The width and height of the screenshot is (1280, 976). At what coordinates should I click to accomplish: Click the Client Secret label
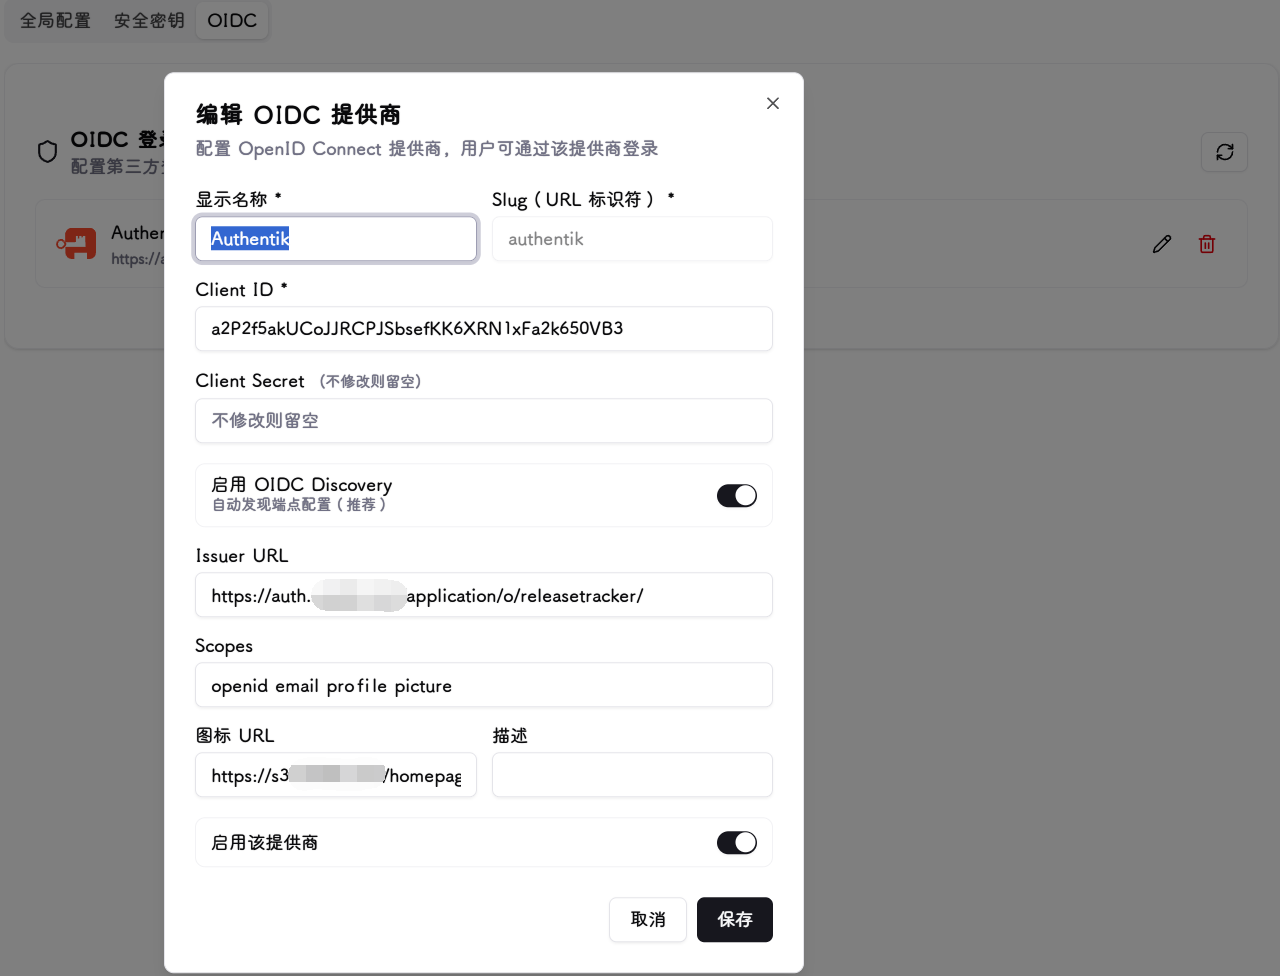point(250,381)
